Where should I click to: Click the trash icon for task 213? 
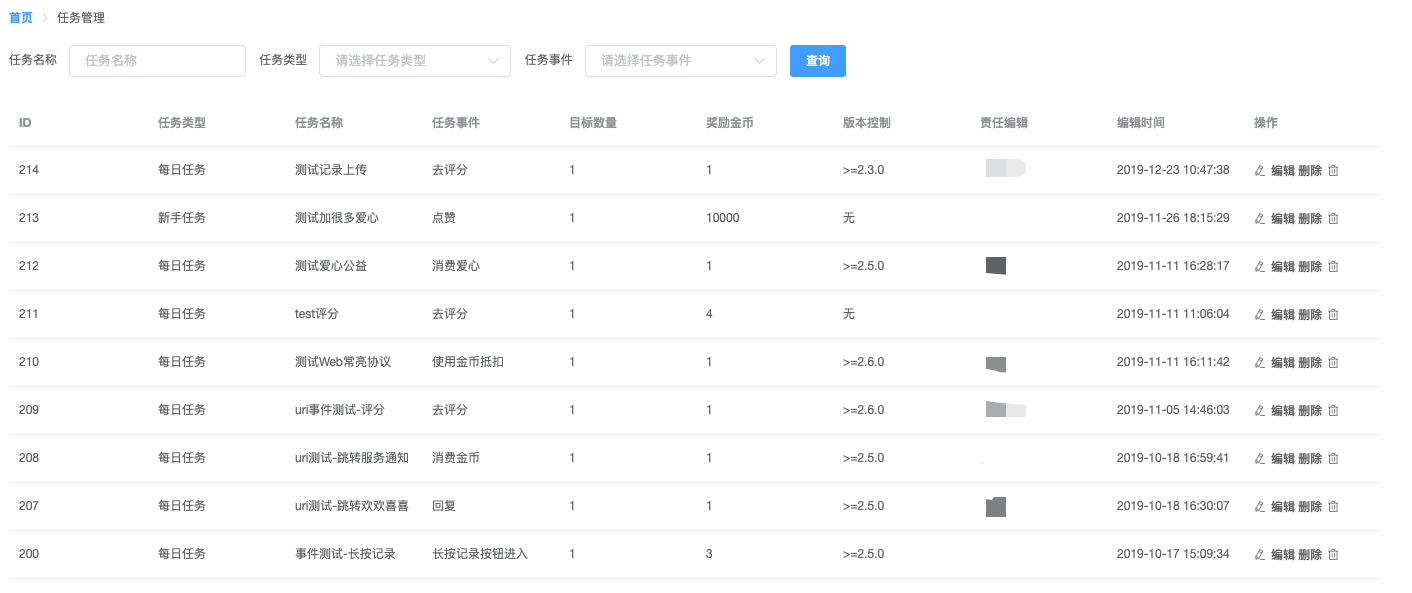[1333, 219]
